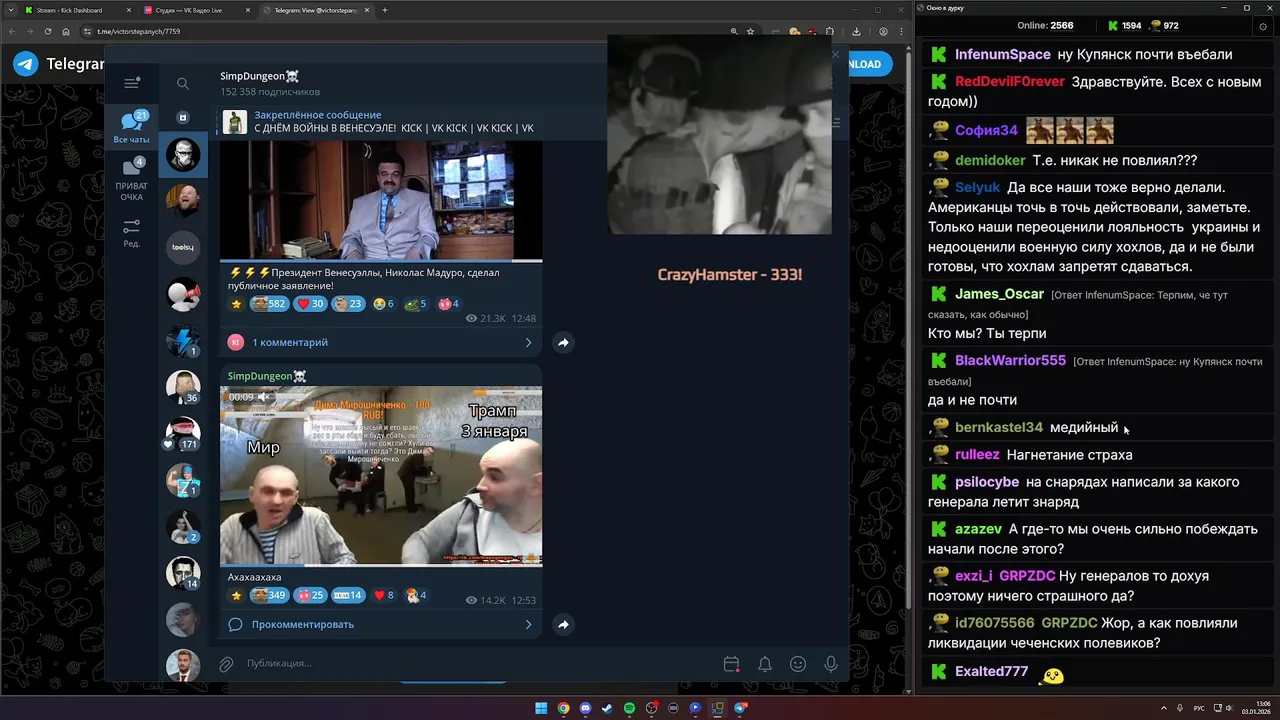This screenshot has width=1280, height=720.
Task: Open system tray hidden icons chevron
Action: pyautogui.click(x=1164, y=708)
